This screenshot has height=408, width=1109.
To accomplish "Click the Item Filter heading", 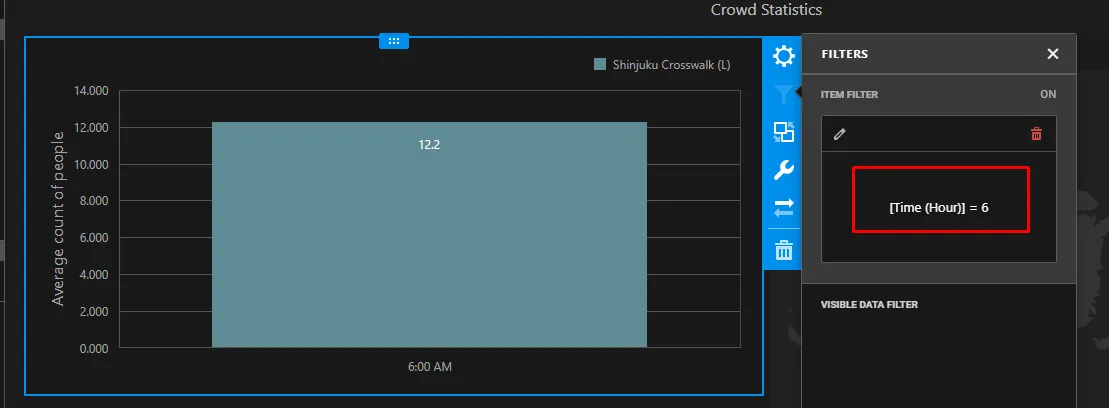I will [849, 94].
